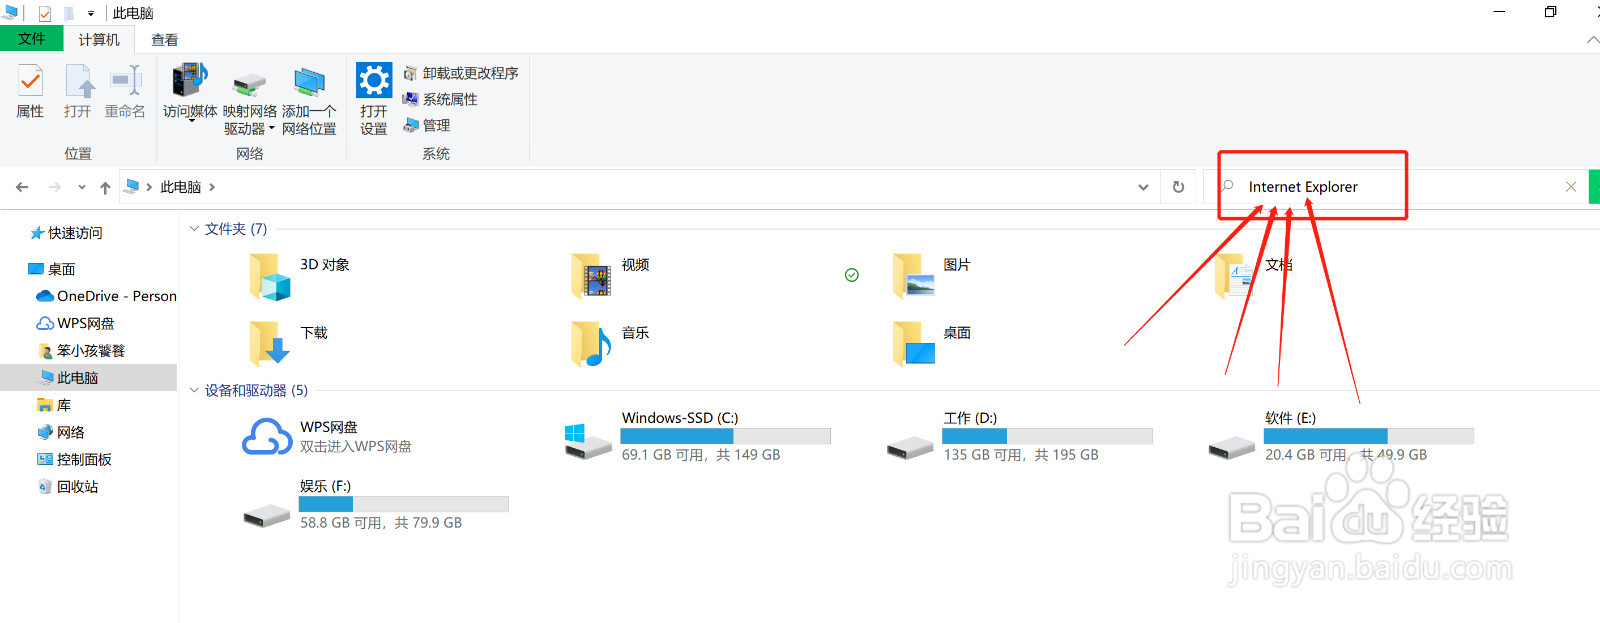Click the D: drive usage bar
Screen dimensions: 1600x623
tap(1047, 436)
